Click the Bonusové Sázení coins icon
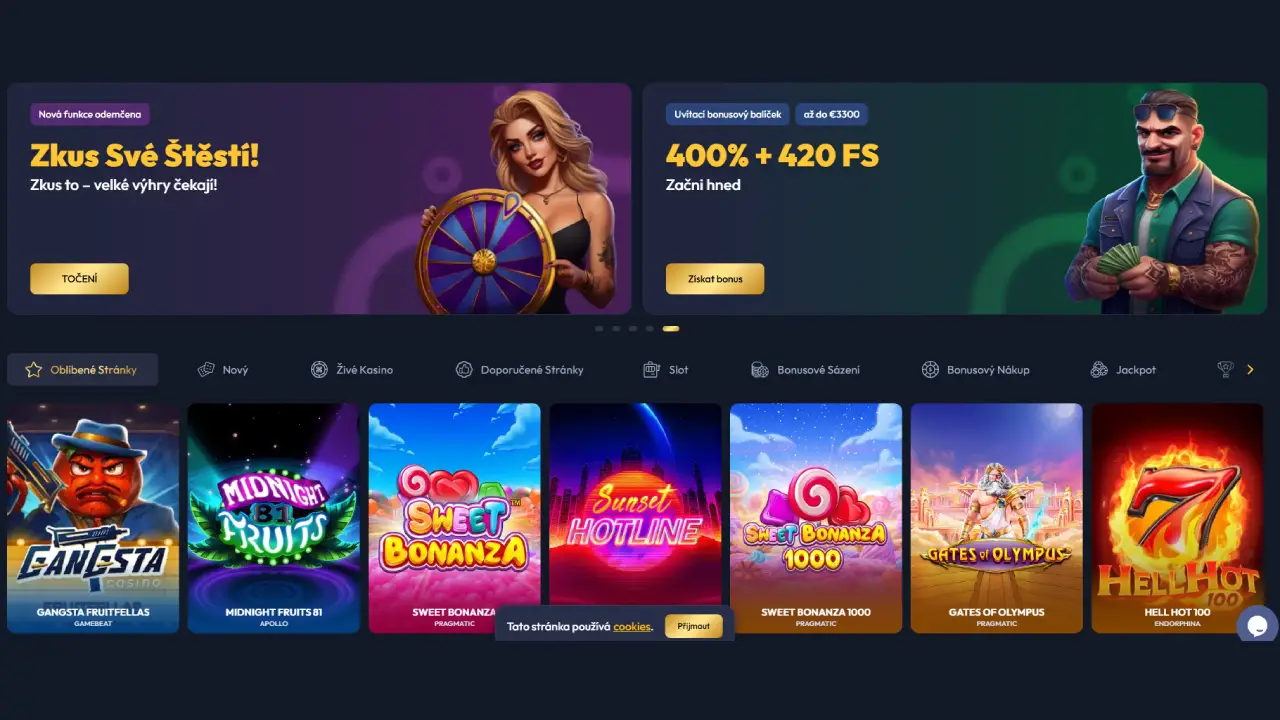This screenshot has width=1280, height=720. click(760, 370)
